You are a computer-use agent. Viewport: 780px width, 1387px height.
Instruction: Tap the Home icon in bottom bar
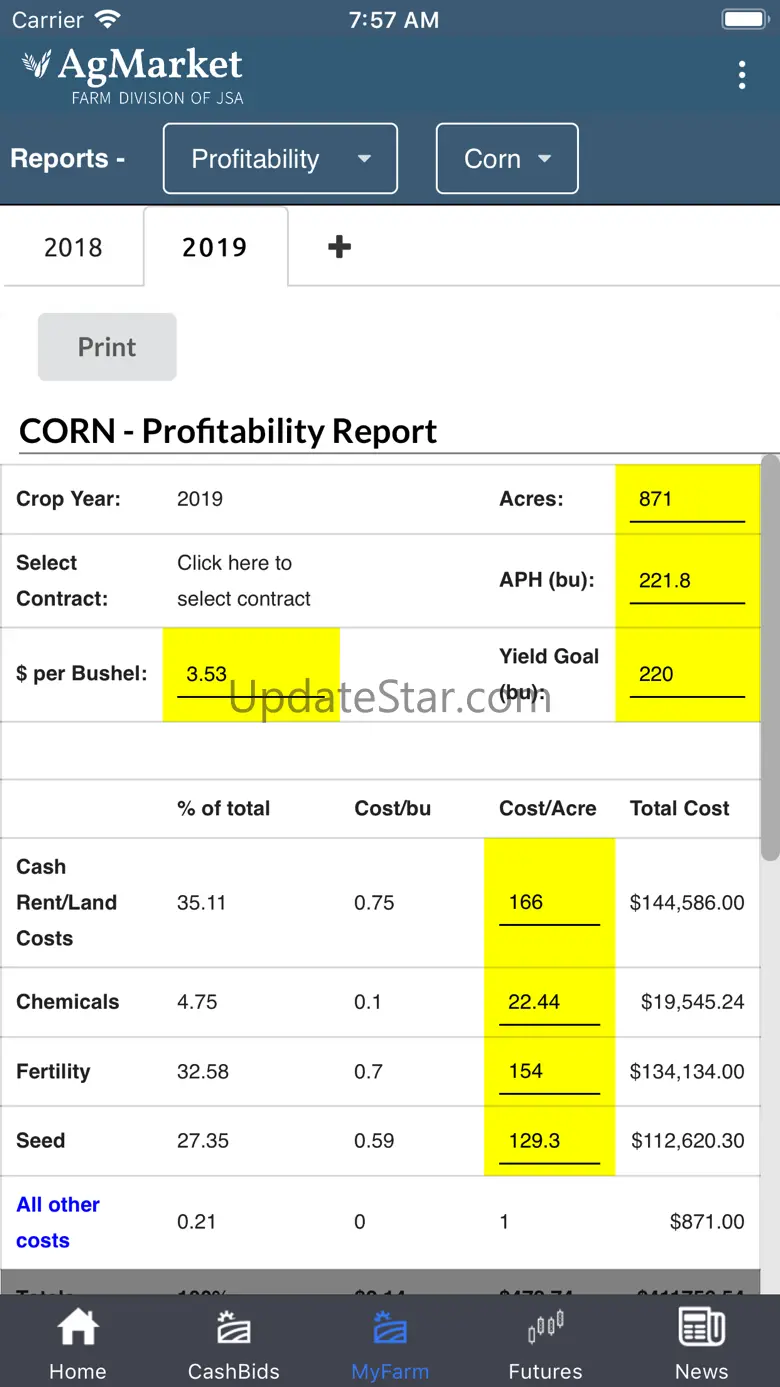pos(77,1328)
